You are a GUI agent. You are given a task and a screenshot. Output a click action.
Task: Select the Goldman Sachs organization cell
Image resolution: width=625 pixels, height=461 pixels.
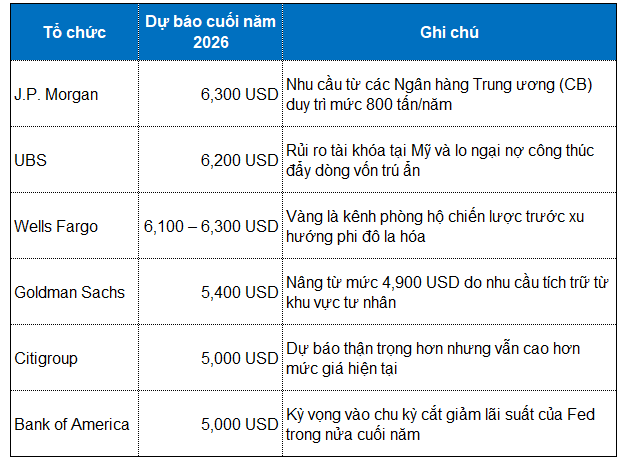click(x=70, y=292)
